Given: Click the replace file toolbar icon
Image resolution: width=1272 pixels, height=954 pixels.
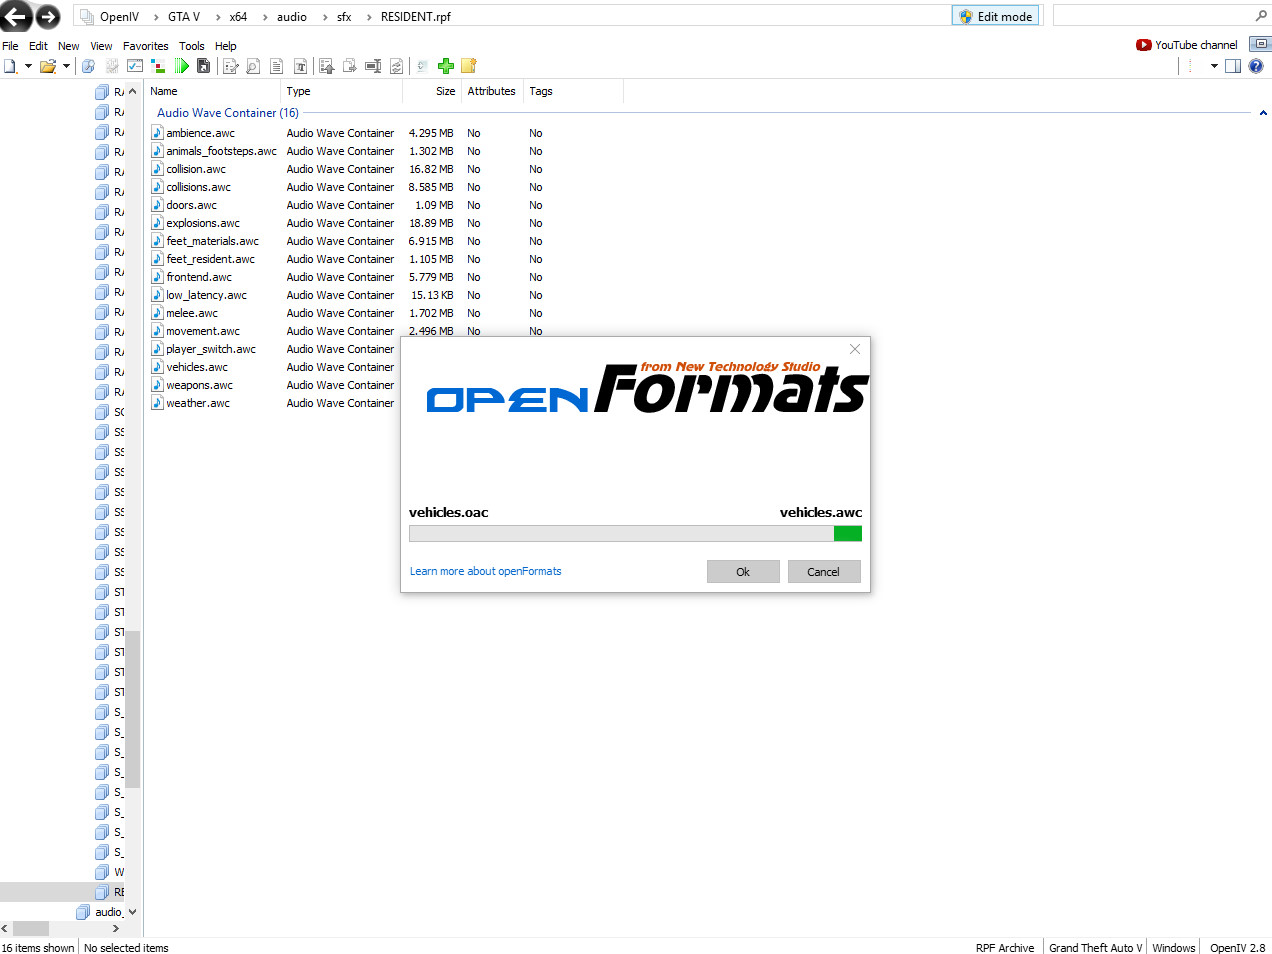Looking at the screenshot, I should [396, 66].
